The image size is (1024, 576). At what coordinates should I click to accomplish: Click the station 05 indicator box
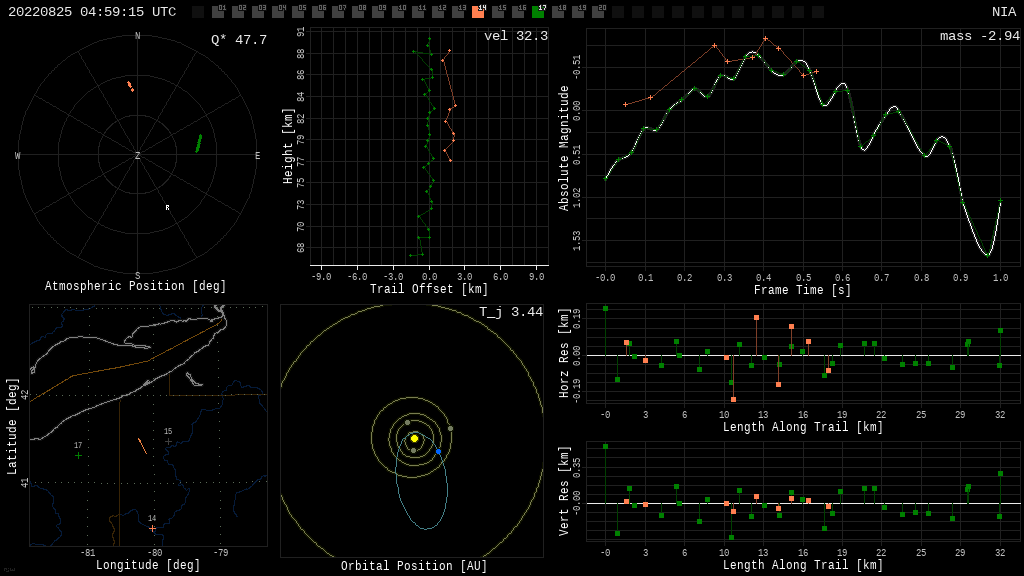298,12
